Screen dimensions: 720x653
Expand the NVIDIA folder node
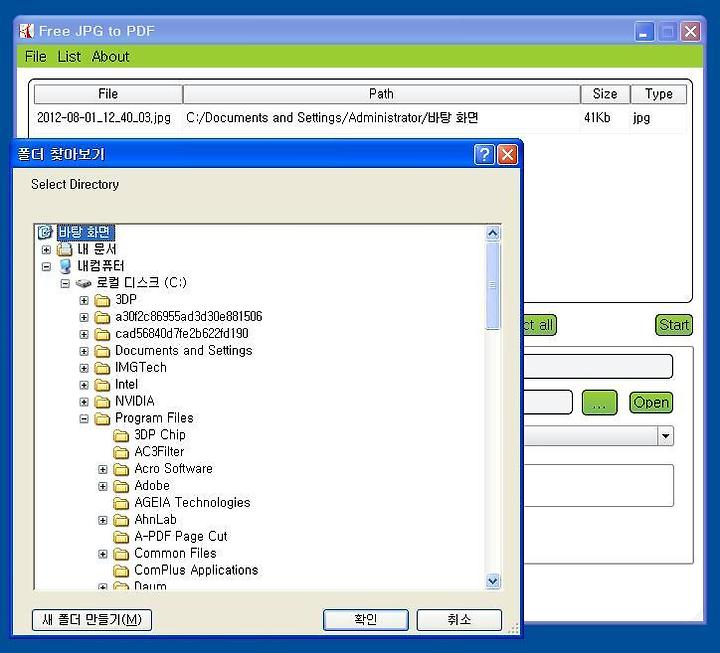[x=84, y=402]
